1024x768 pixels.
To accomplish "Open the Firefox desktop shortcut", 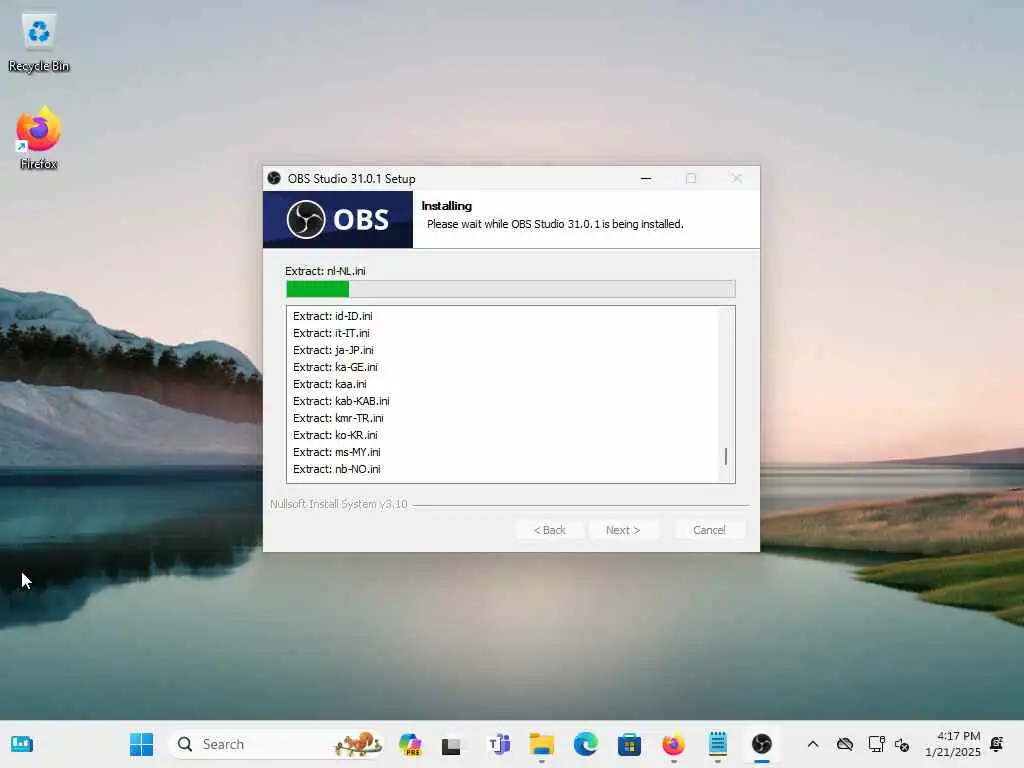I will [39, 138].
